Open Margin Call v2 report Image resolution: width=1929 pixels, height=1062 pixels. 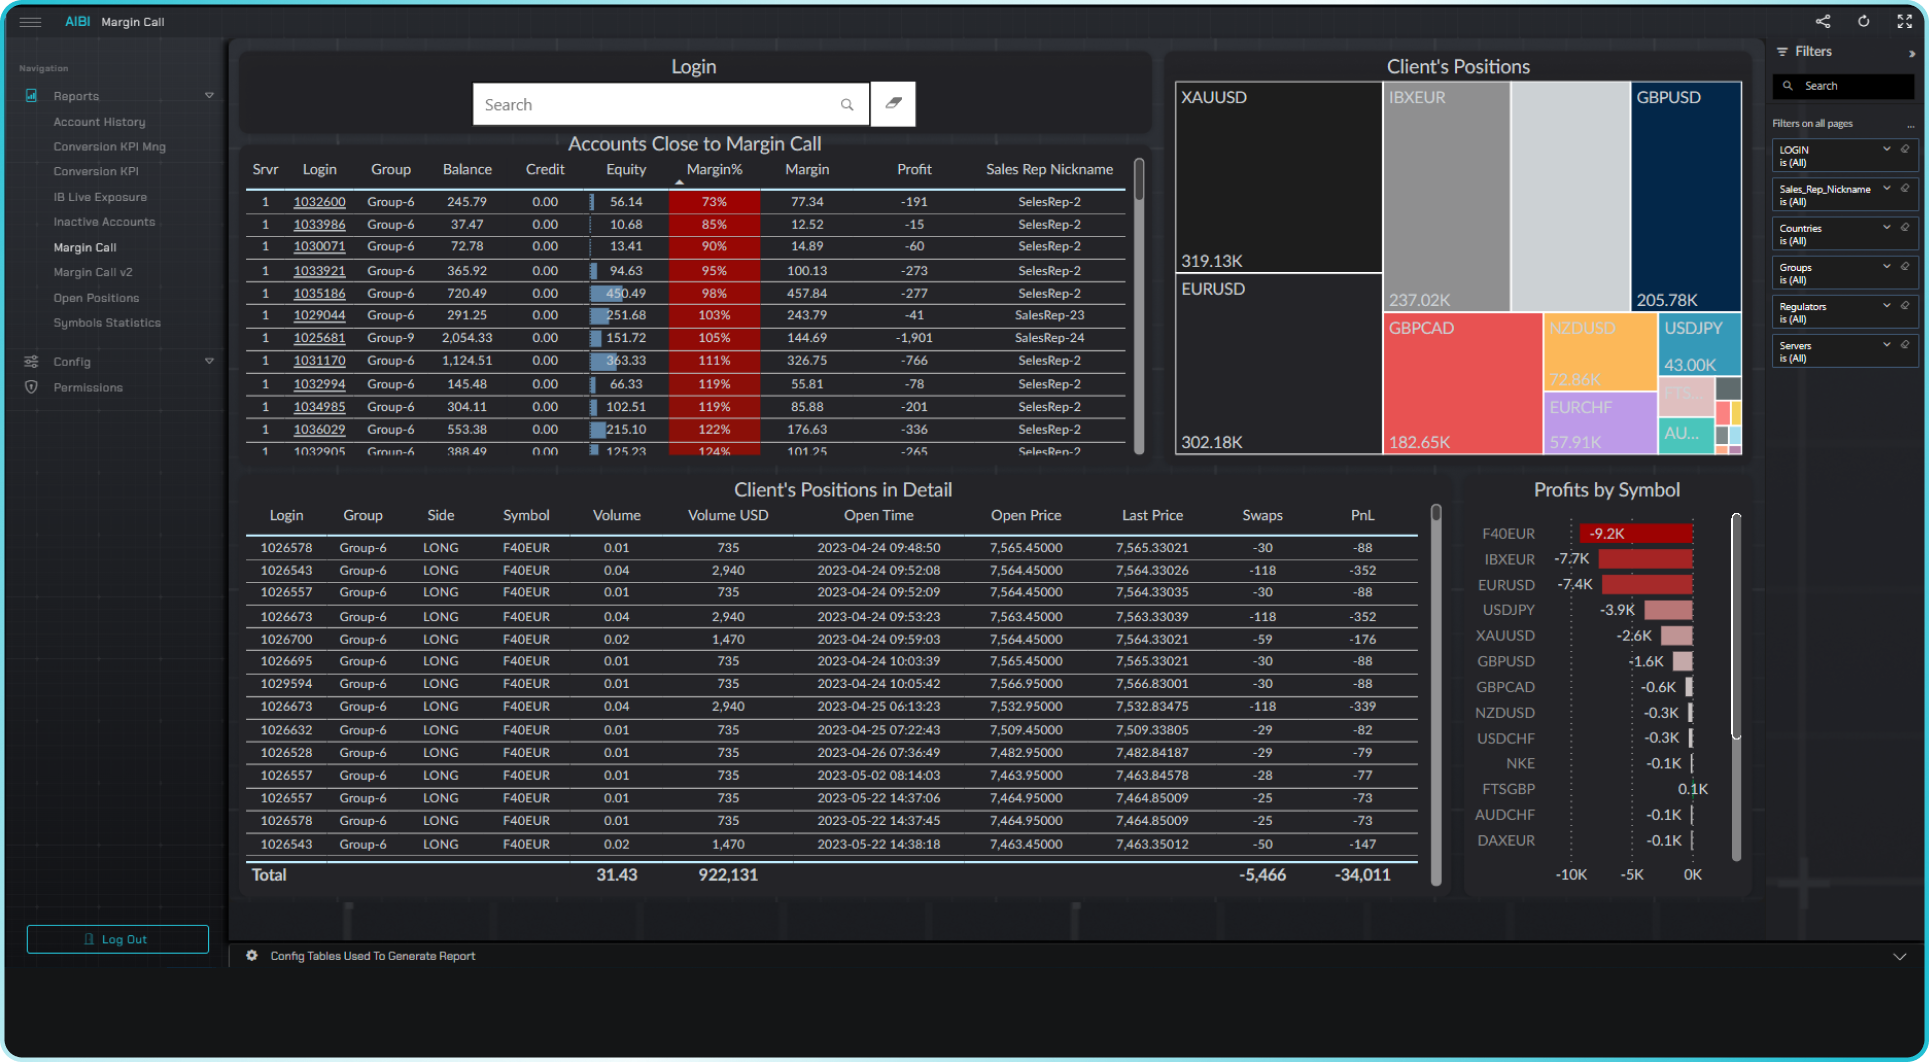point(92,272)
